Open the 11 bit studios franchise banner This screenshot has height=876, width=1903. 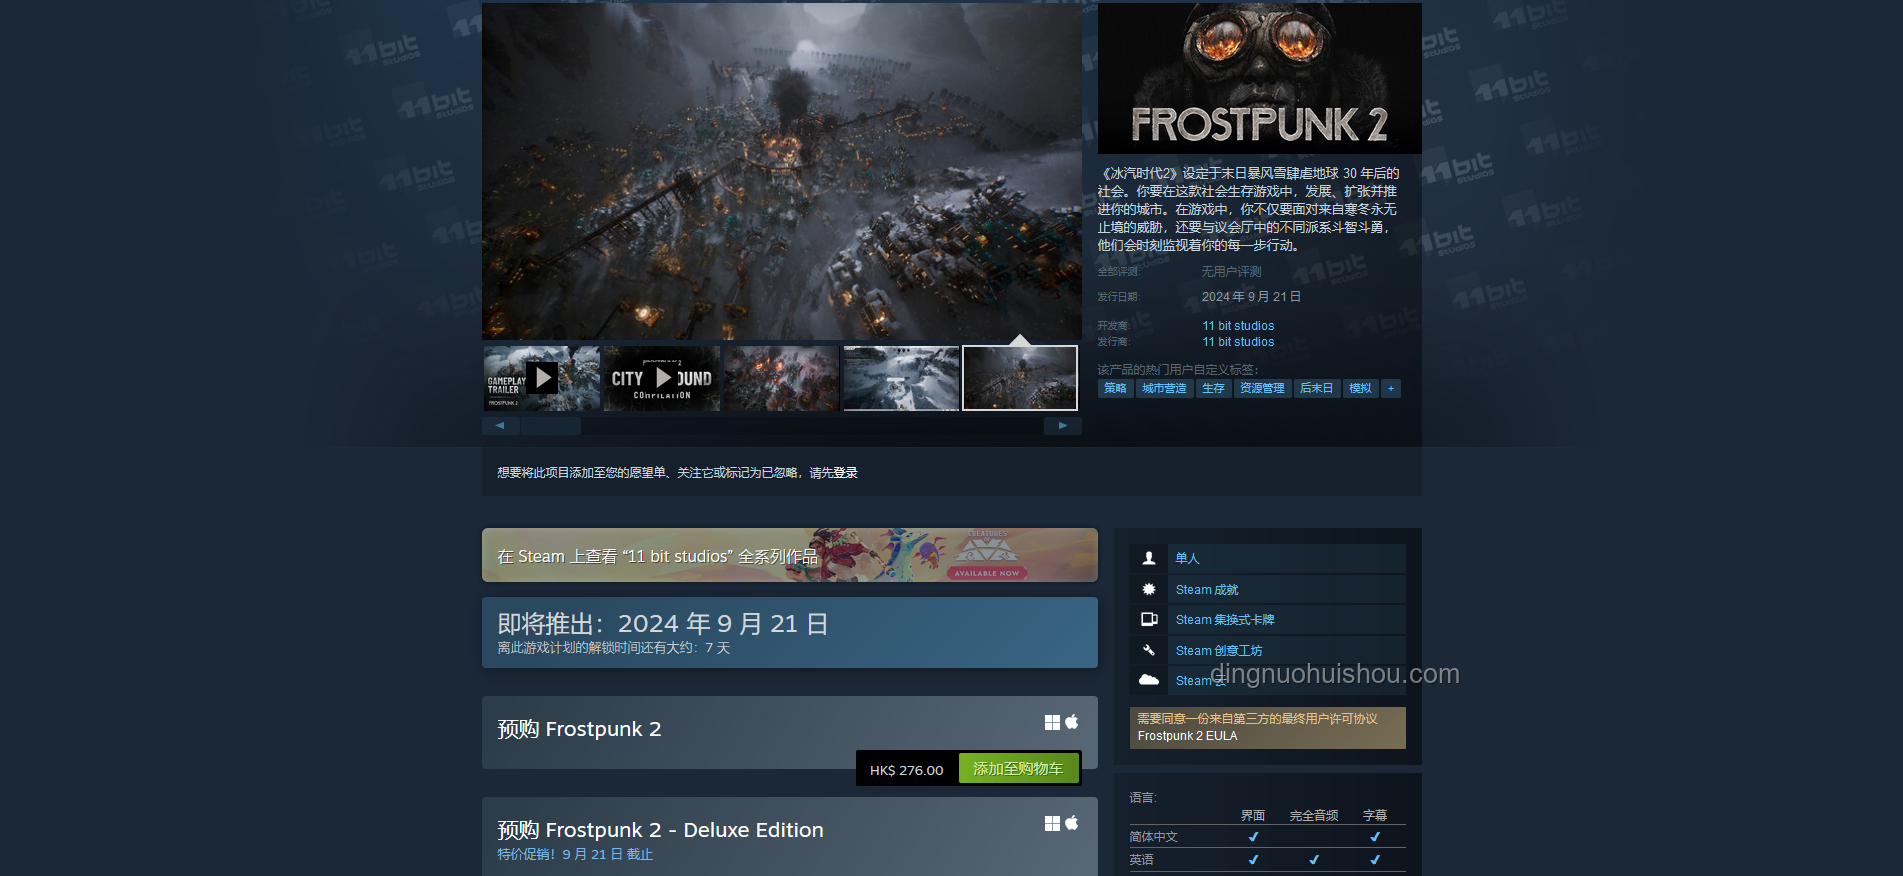pos(789,555)
